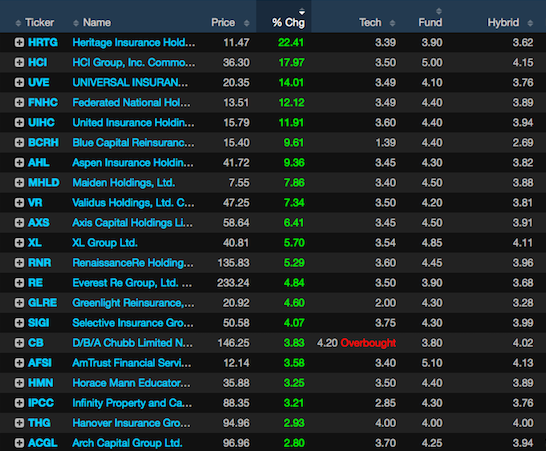Open the AHL ticker link
This screenshot has height=451, width=546.
(39, 163)
